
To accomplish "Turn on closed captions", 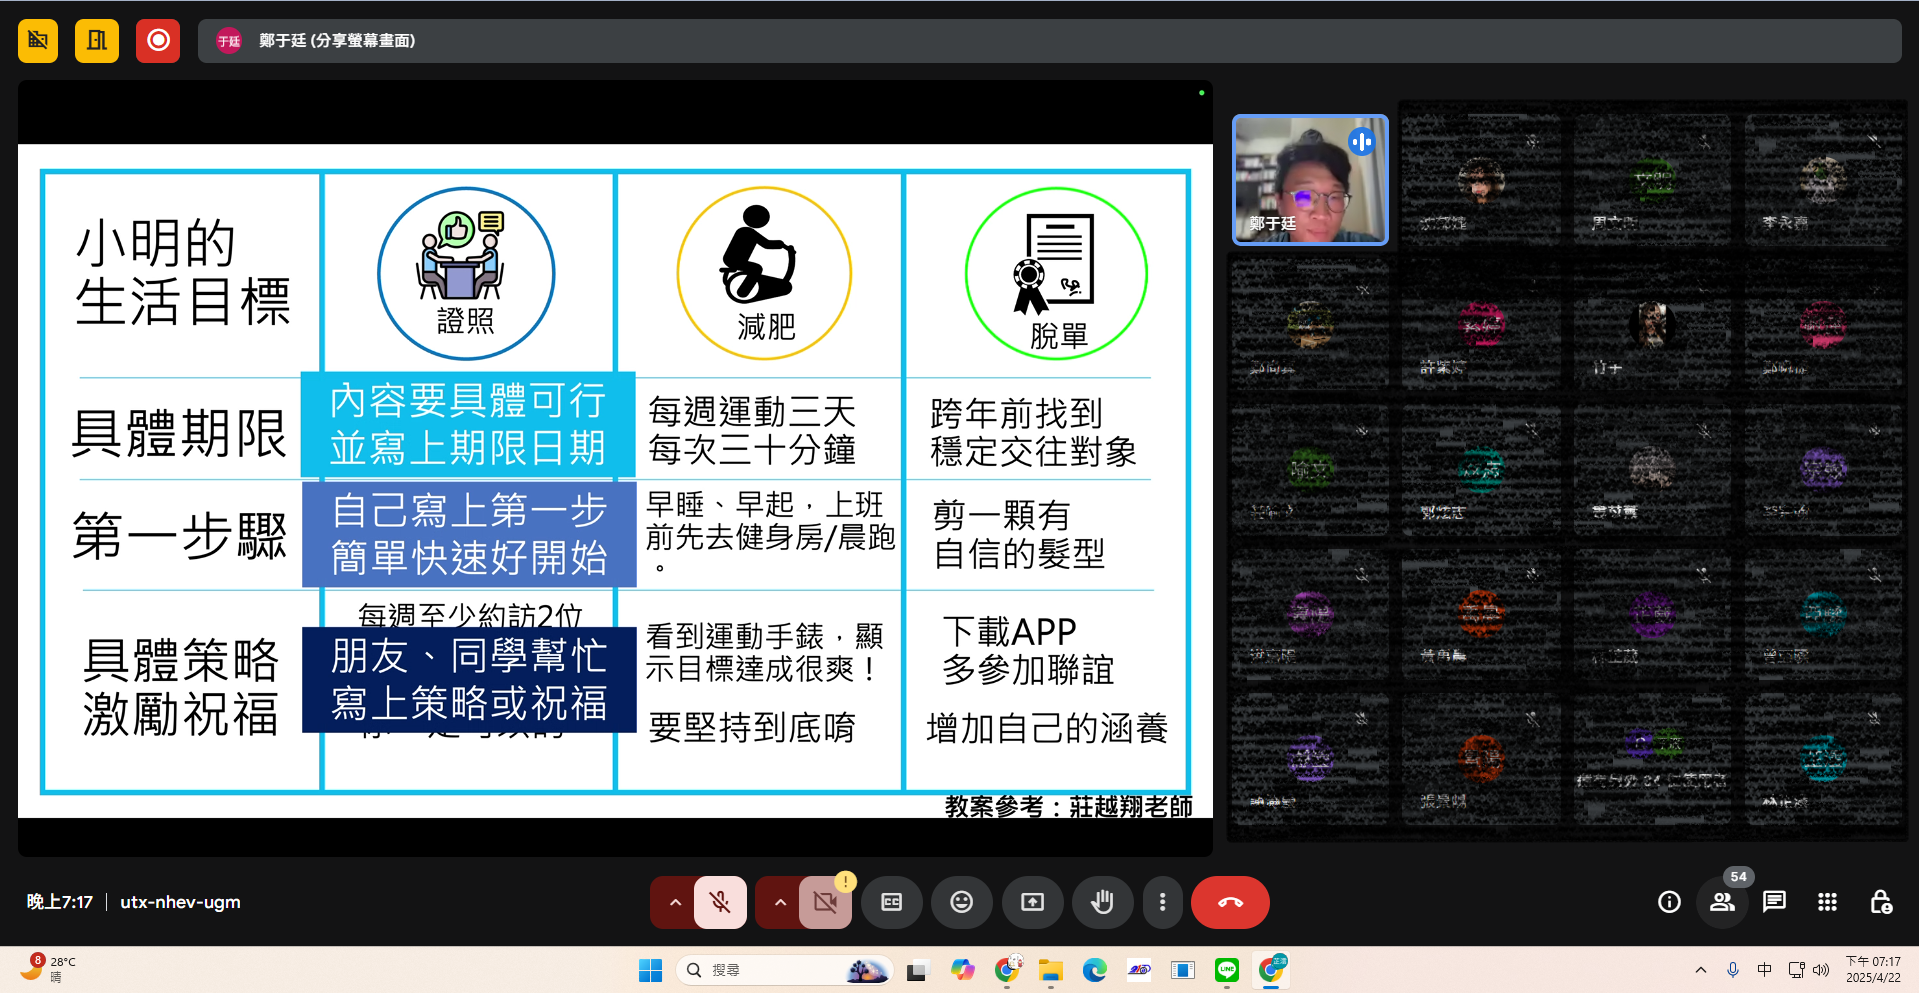I will [891, 902].
